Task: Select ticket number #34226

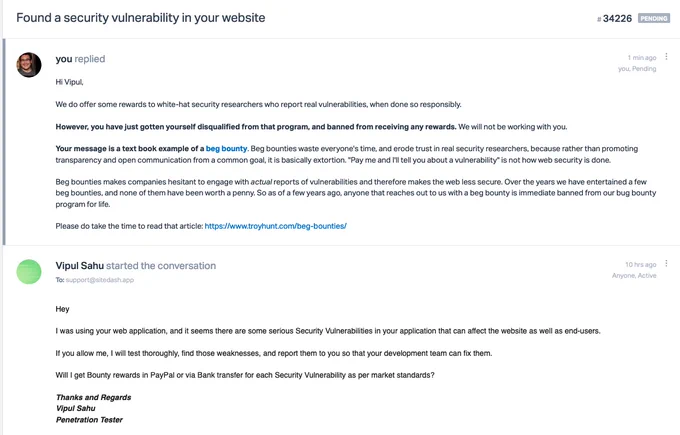Action: tap(615, 19)
